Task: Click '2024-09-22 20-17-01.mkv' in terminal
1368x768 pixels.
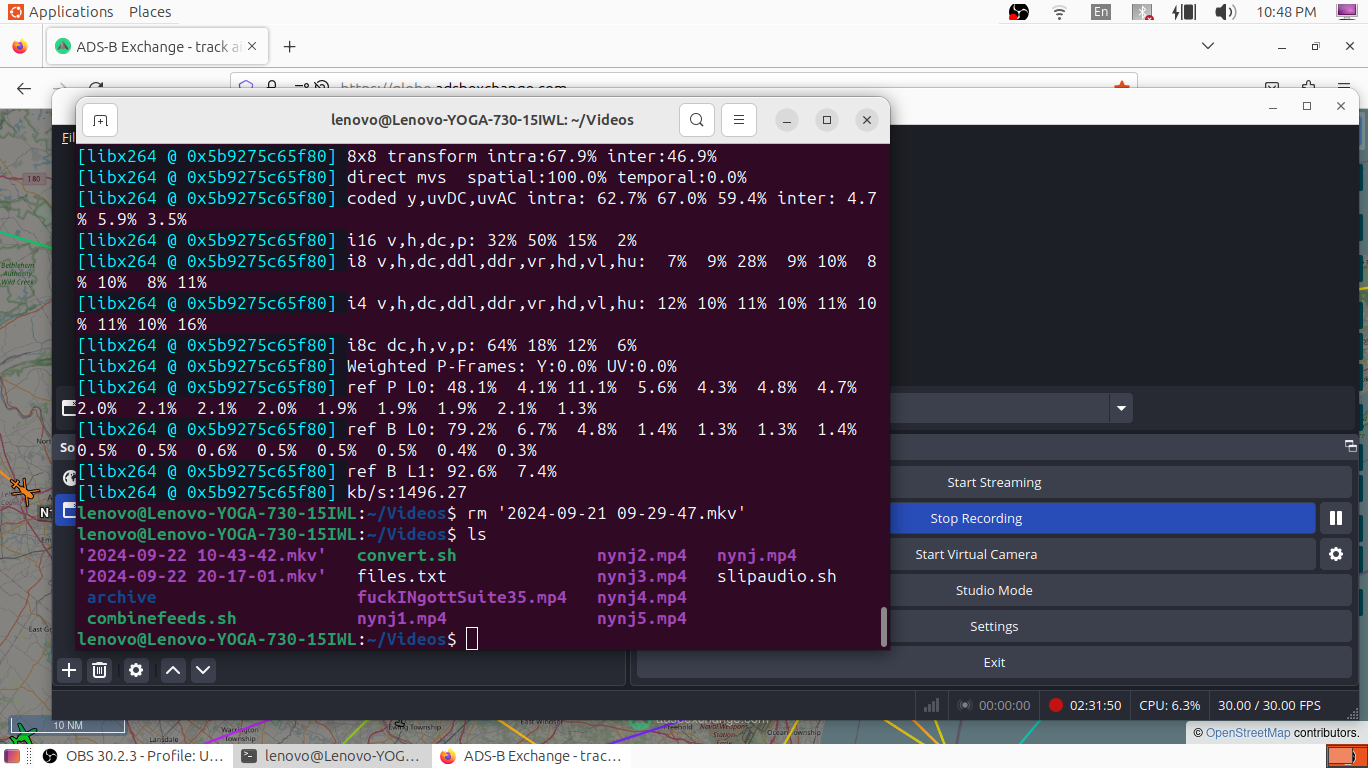Action: pos(201,576)
